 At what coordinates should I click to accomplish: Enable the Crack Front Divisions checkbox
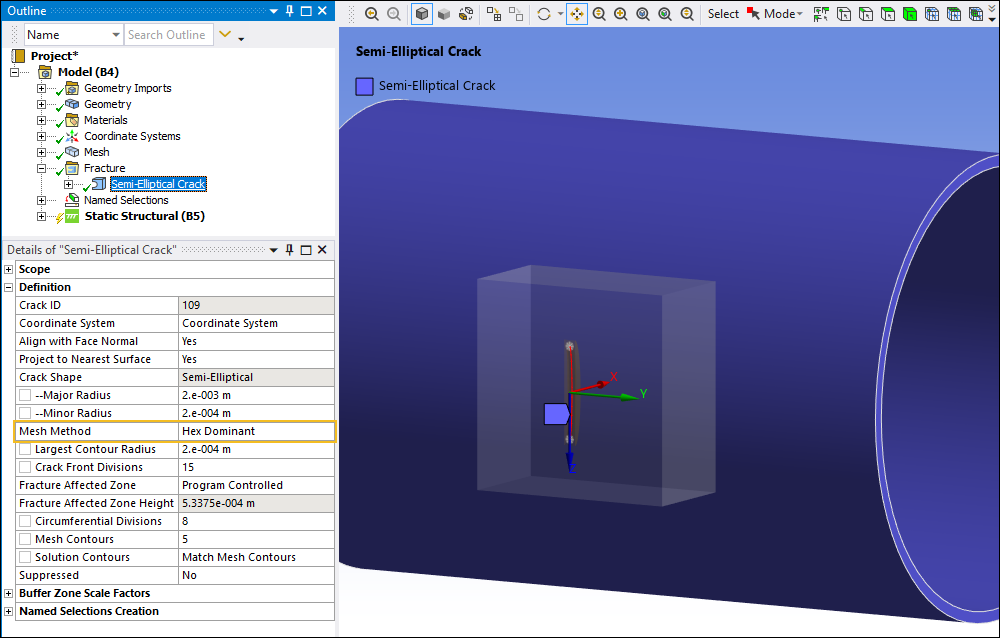point(26,467)
